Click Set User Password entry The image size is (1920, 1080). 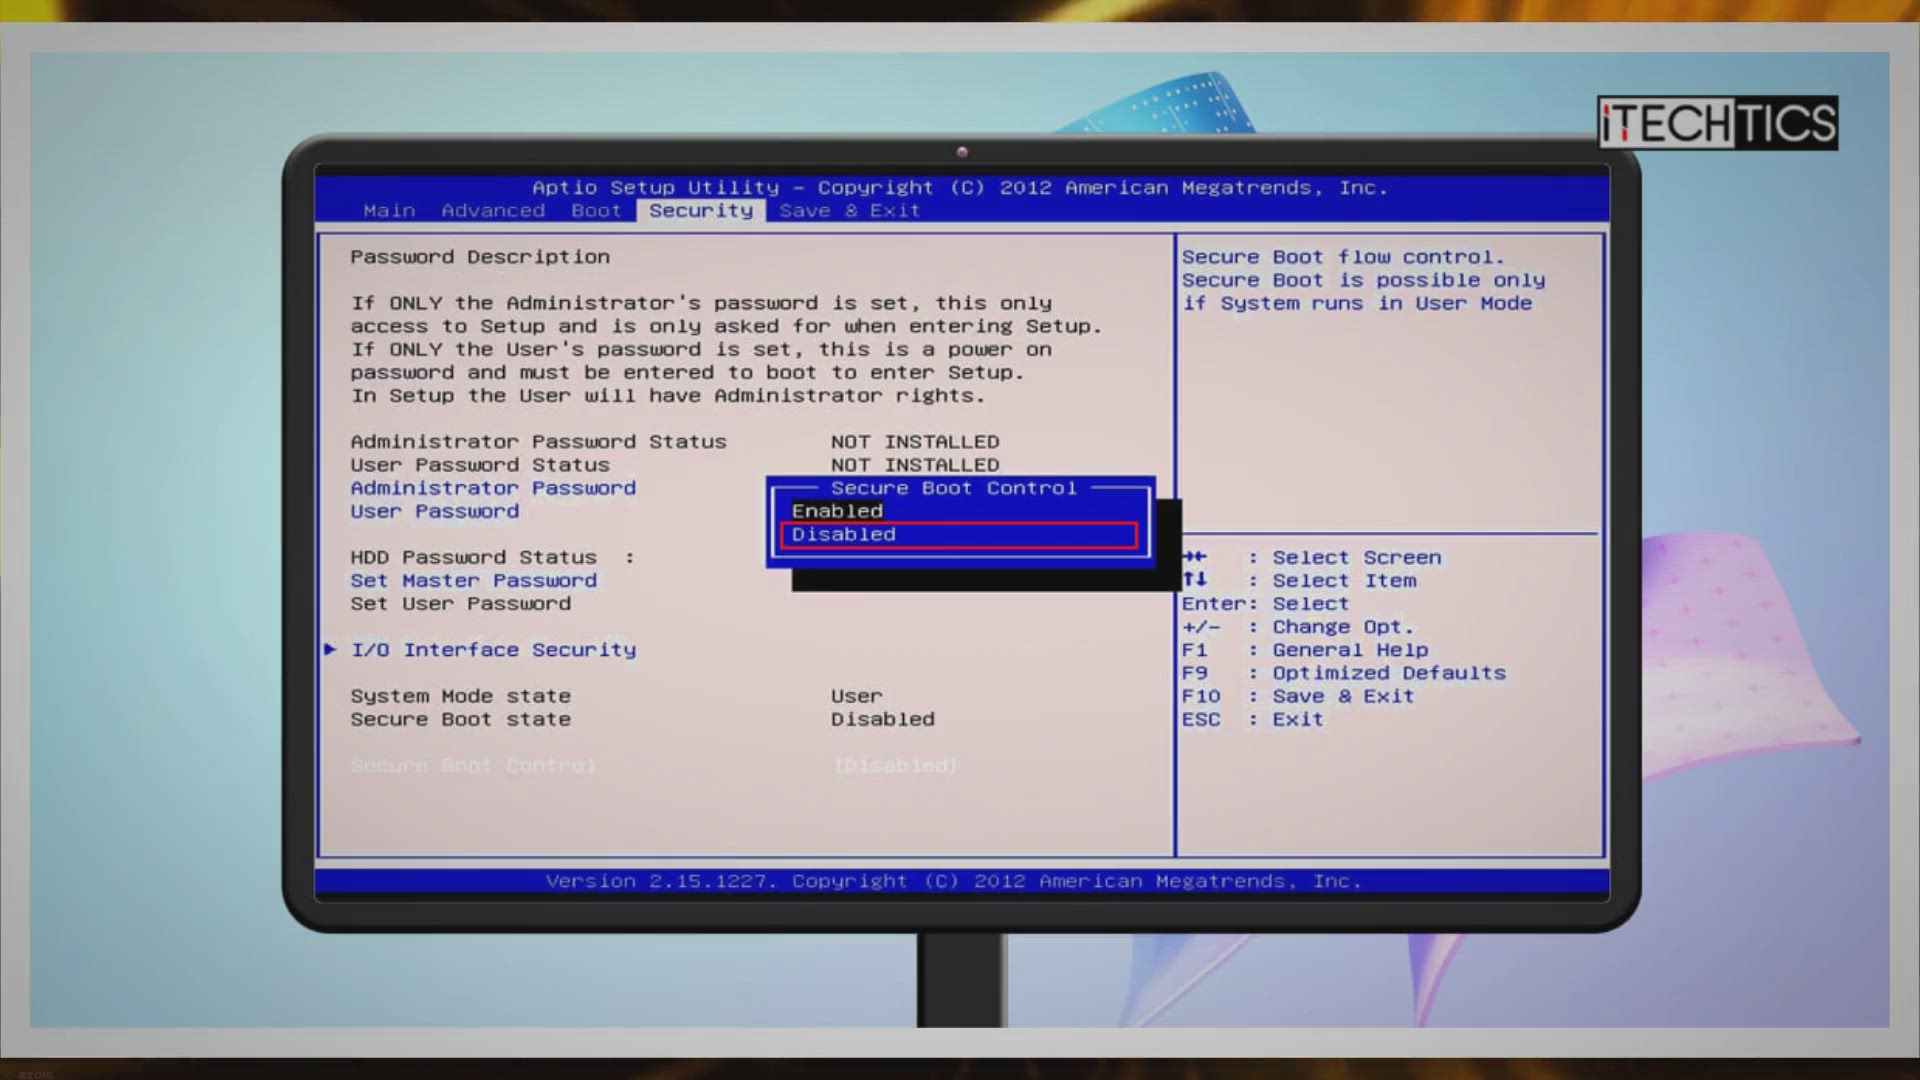pos(460,604)
